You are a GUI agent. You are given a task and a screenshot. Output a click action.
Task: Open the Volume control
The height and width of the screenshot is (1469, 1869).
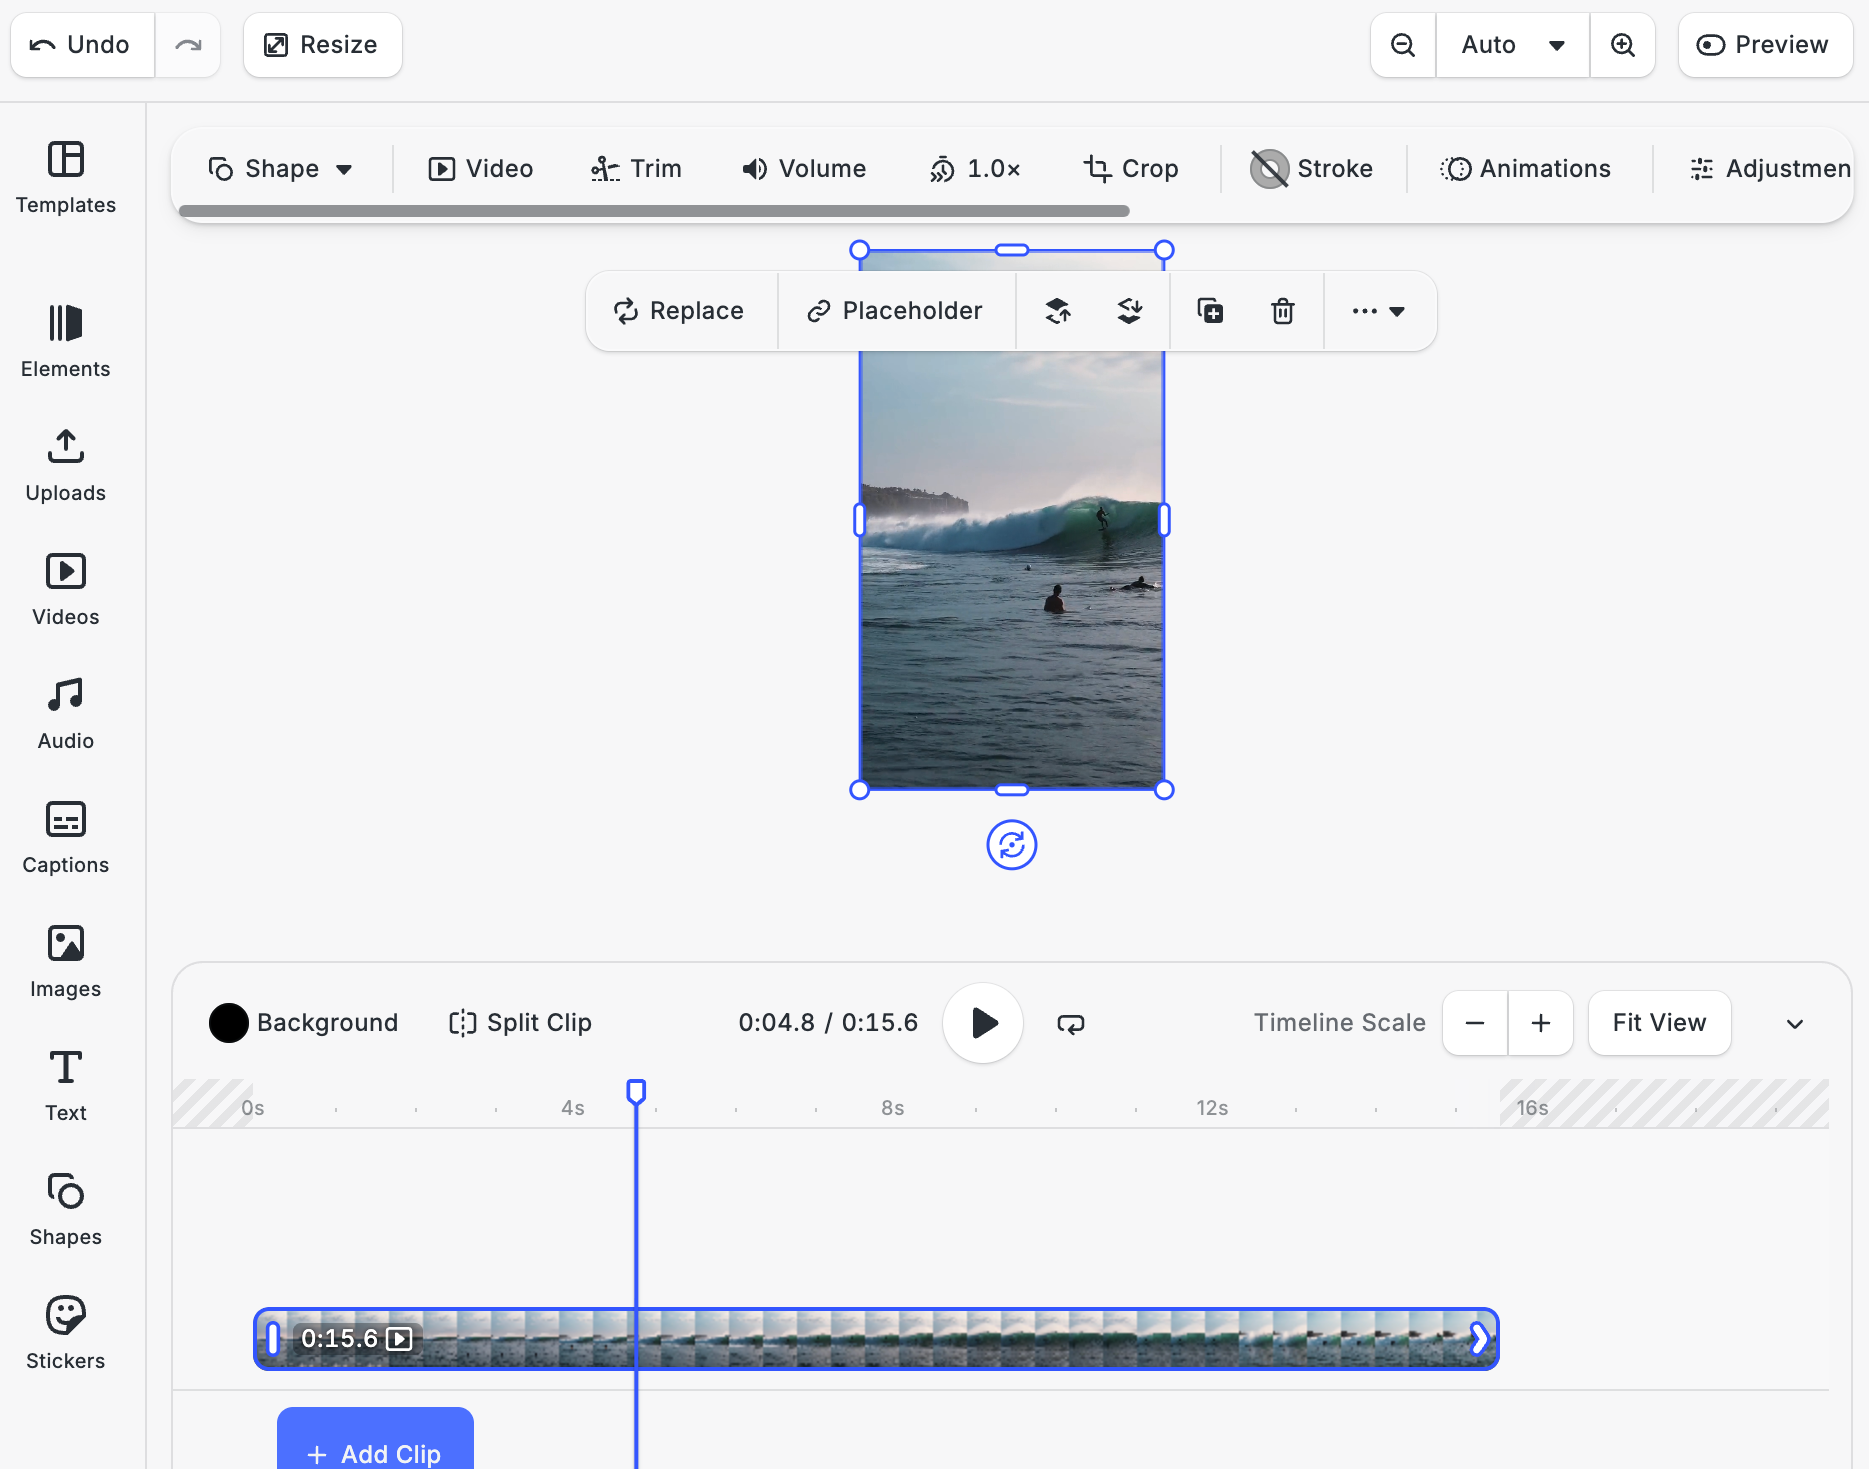click(804, 169)
